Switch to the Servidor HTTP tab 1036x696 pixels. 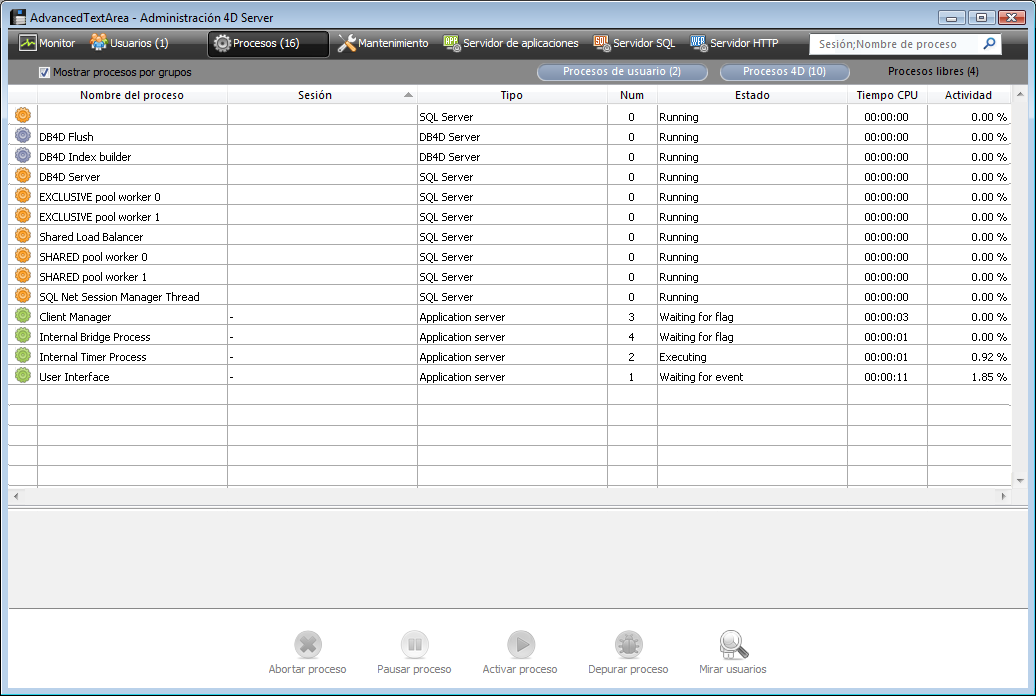tap(734, 44)
